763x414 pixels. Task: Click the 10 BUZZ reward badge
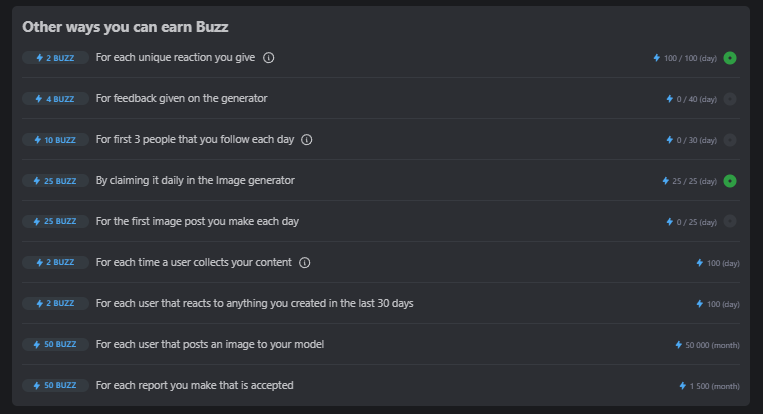55,140
